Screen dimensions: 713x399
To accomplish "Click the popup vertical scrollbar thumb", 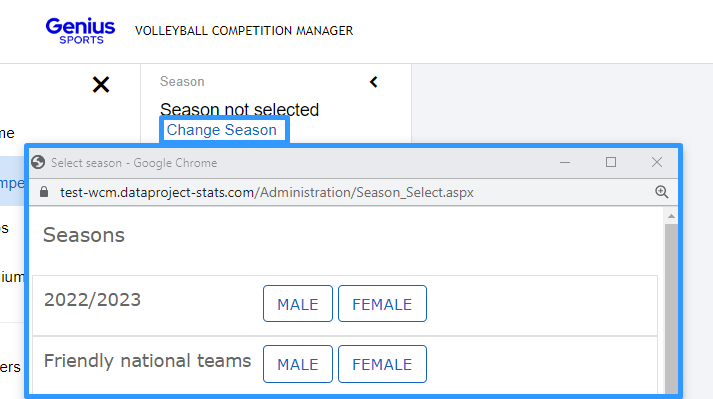I will coord(671,308).
